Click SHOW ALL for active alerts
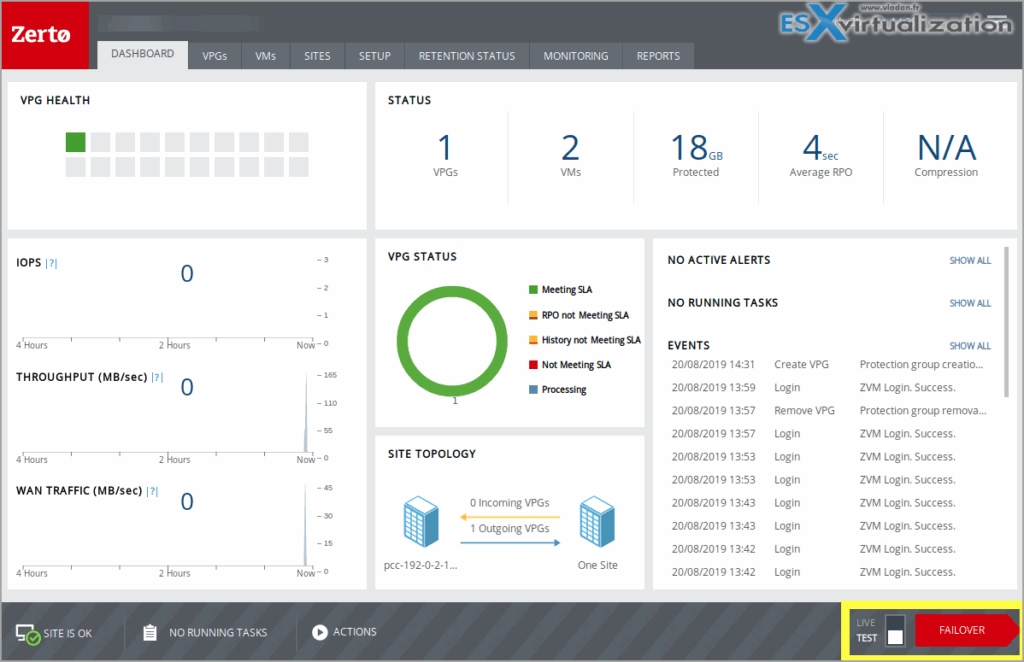1024x662 pixels. 969,260
